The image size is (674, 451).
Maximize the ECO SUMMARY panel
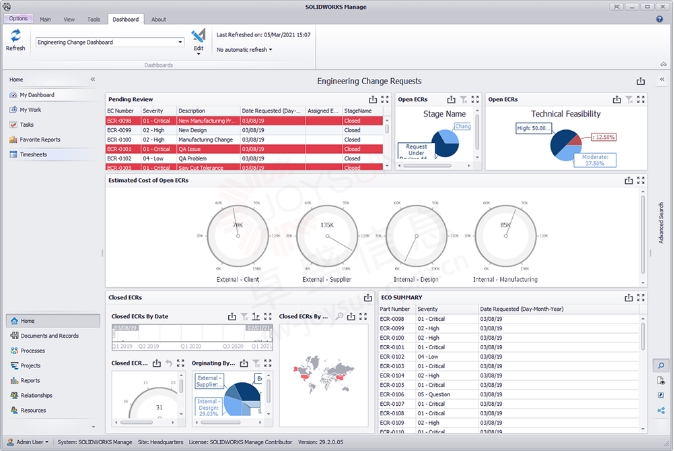click(641, 298)
